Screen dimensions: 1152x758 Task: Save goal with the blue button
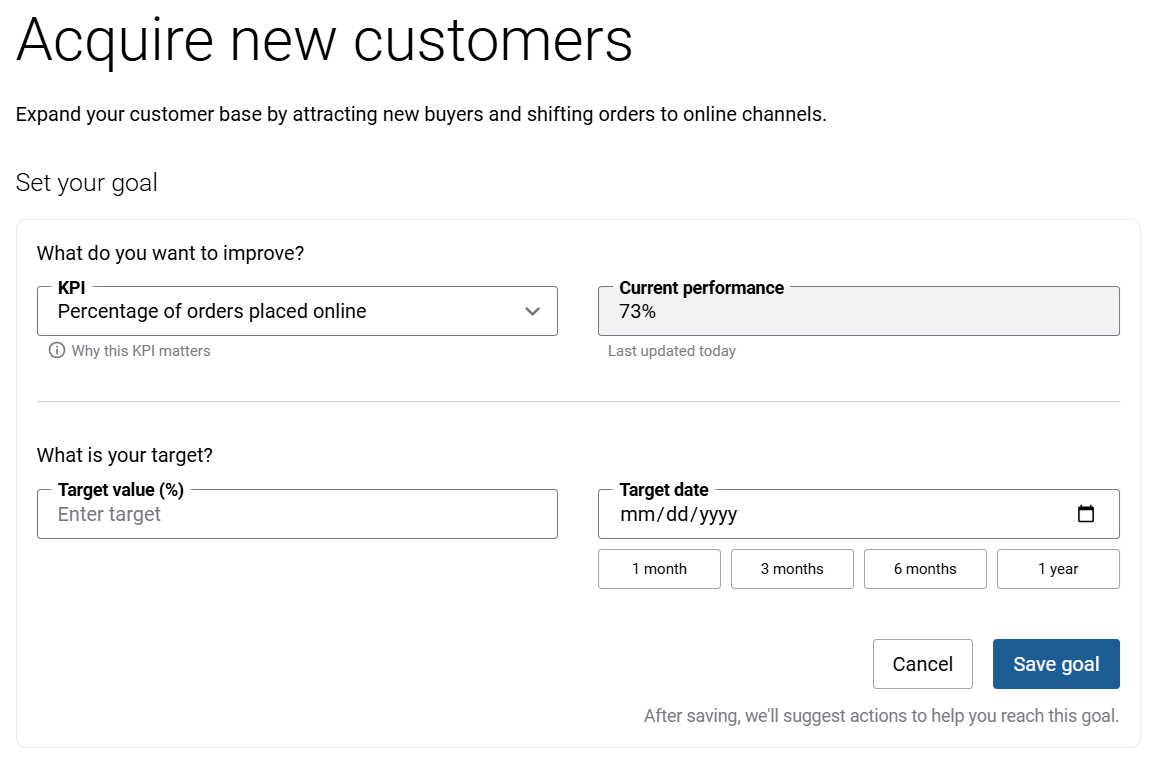(1056, 664)
